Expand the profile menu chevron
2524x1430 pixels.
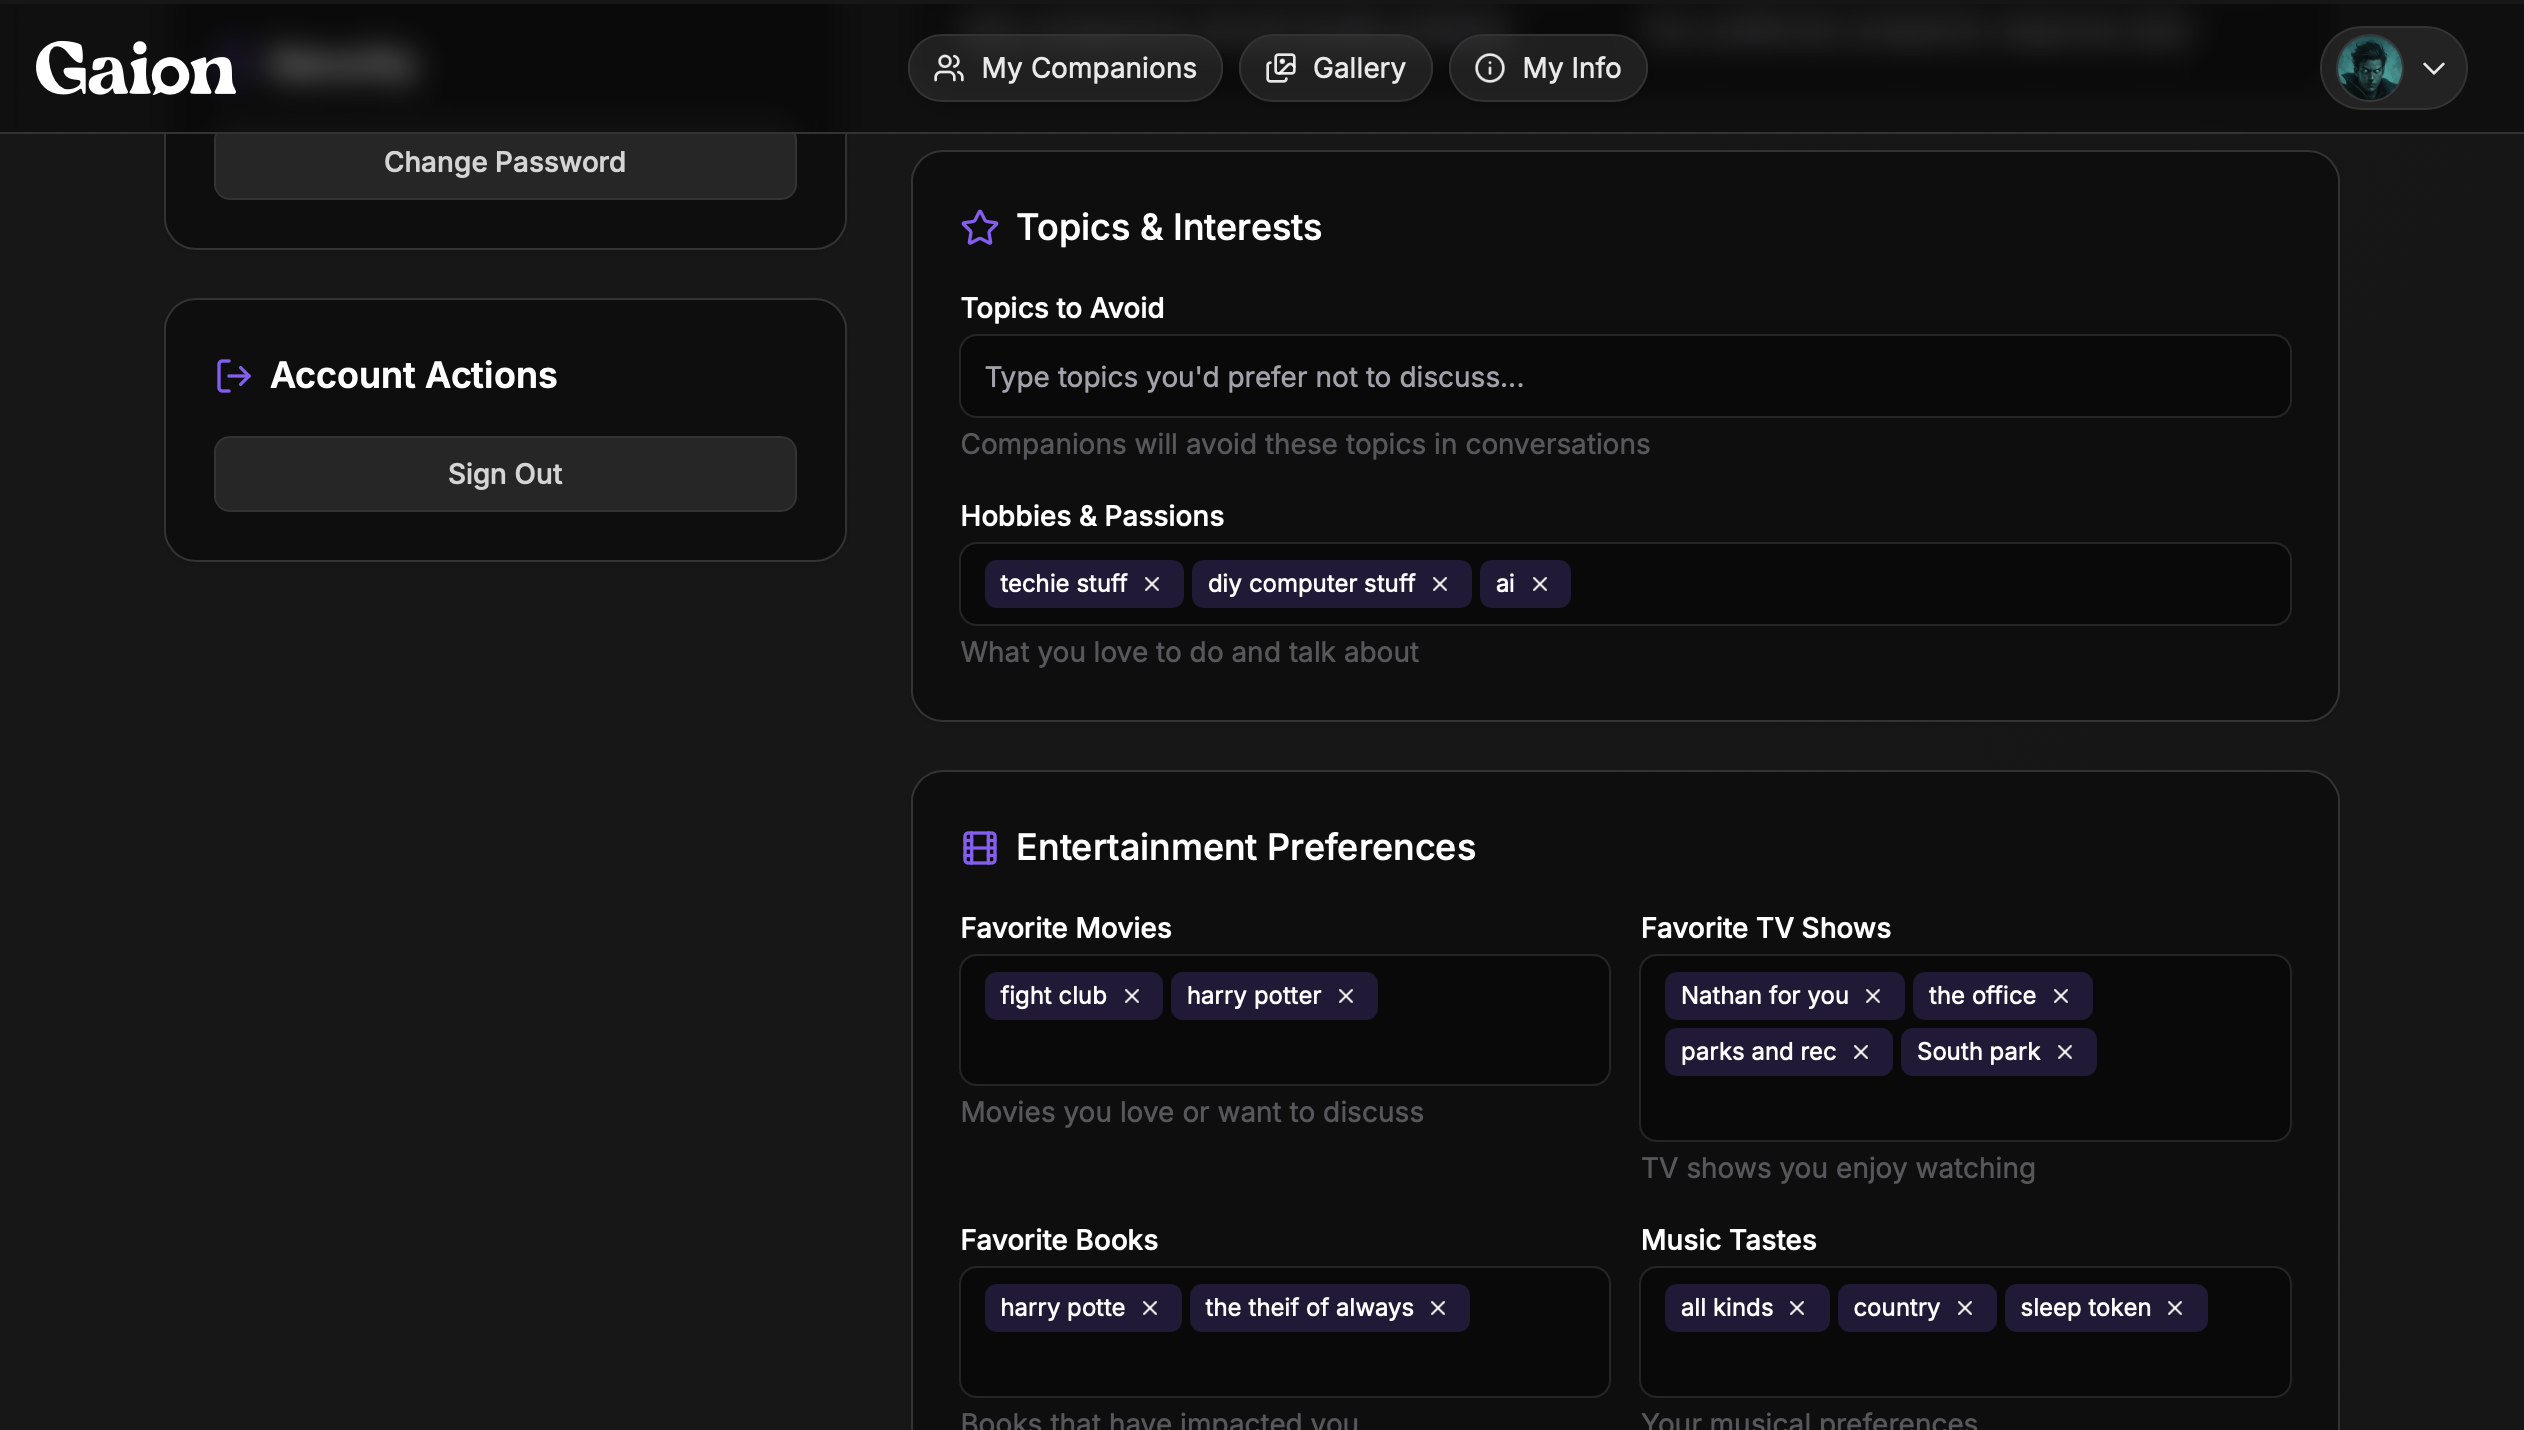click(2434, 68)
